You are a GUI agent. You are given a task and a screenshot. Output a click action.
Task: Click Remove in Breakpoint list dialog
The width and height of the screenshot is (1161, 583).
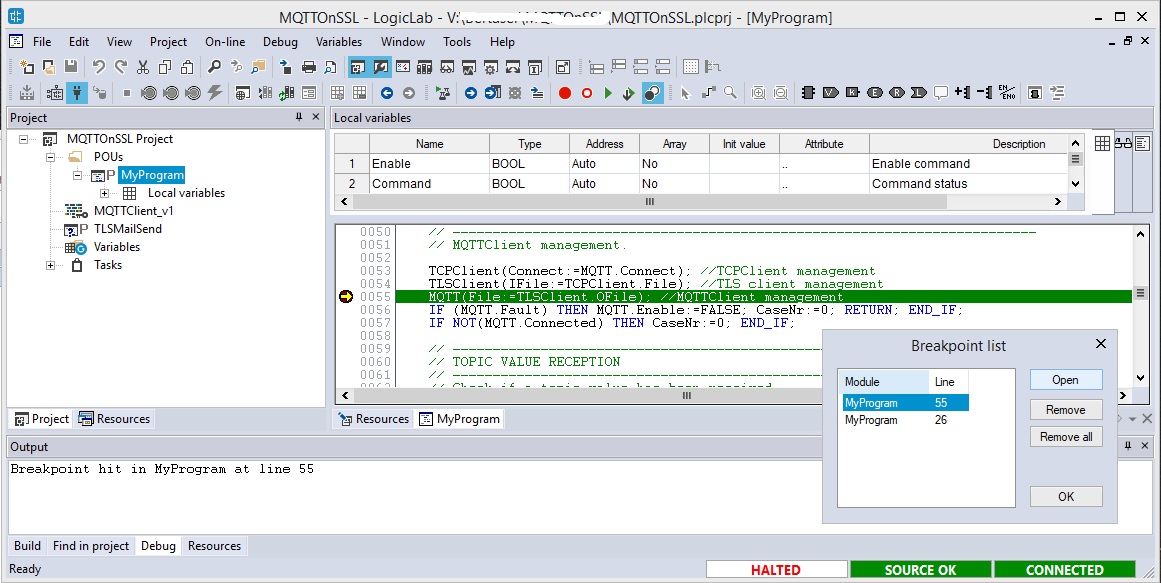pos(1065,410)
